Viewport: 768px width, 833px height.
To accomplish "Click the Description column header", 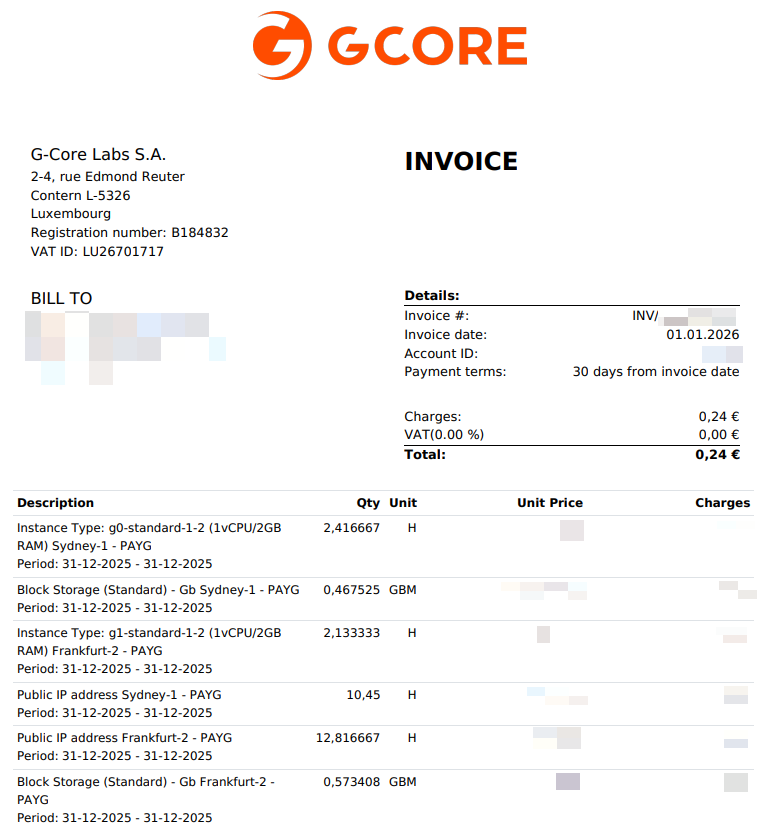I will 55,503.
